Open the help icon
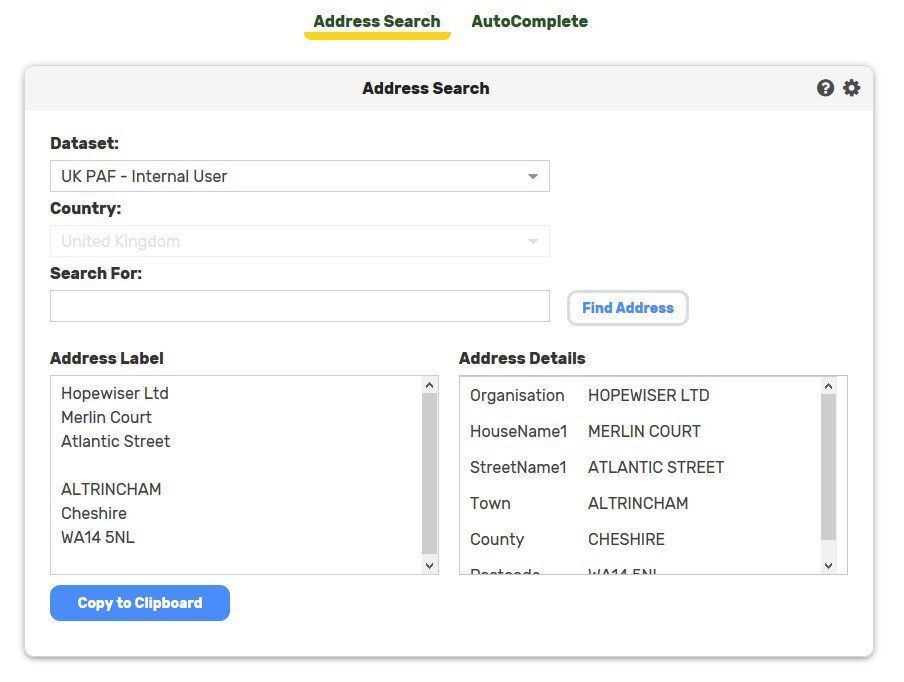The height and width of the screenshot is (682, 904). coord(825,88)
